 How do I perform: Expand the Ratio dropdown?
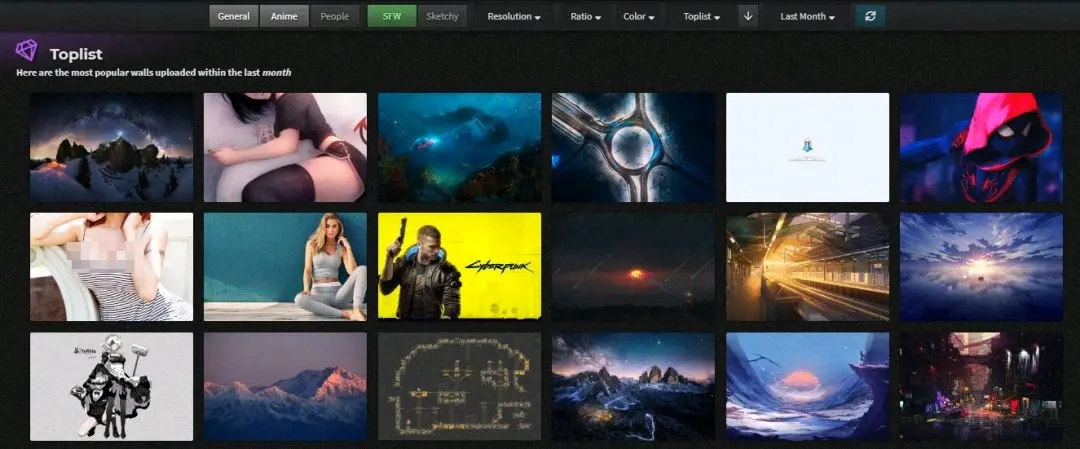[585, 16]
